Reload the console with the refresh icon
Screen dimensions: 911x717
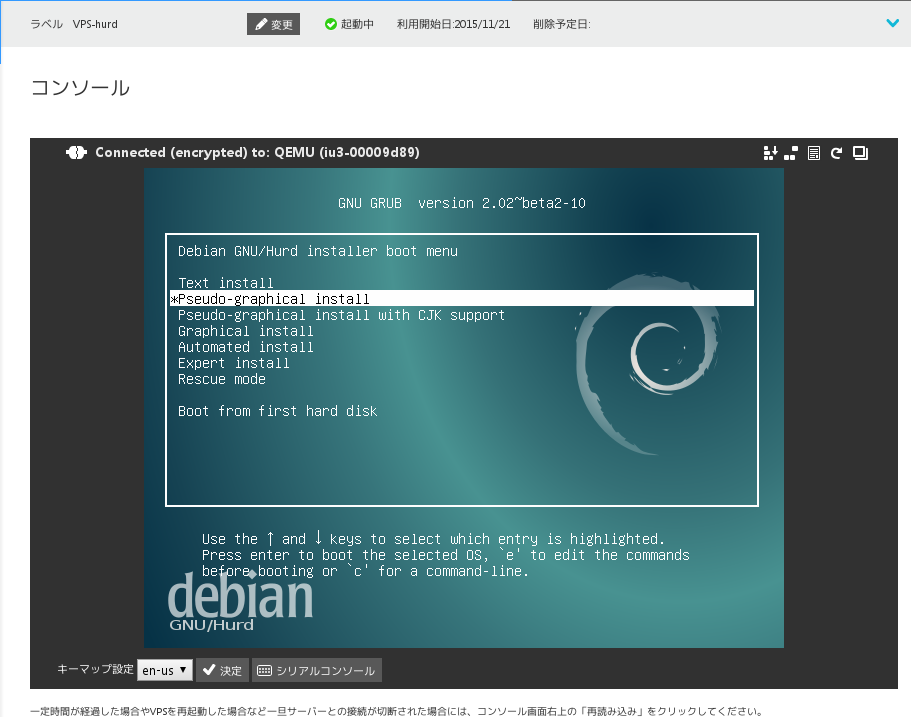[836, 153]
